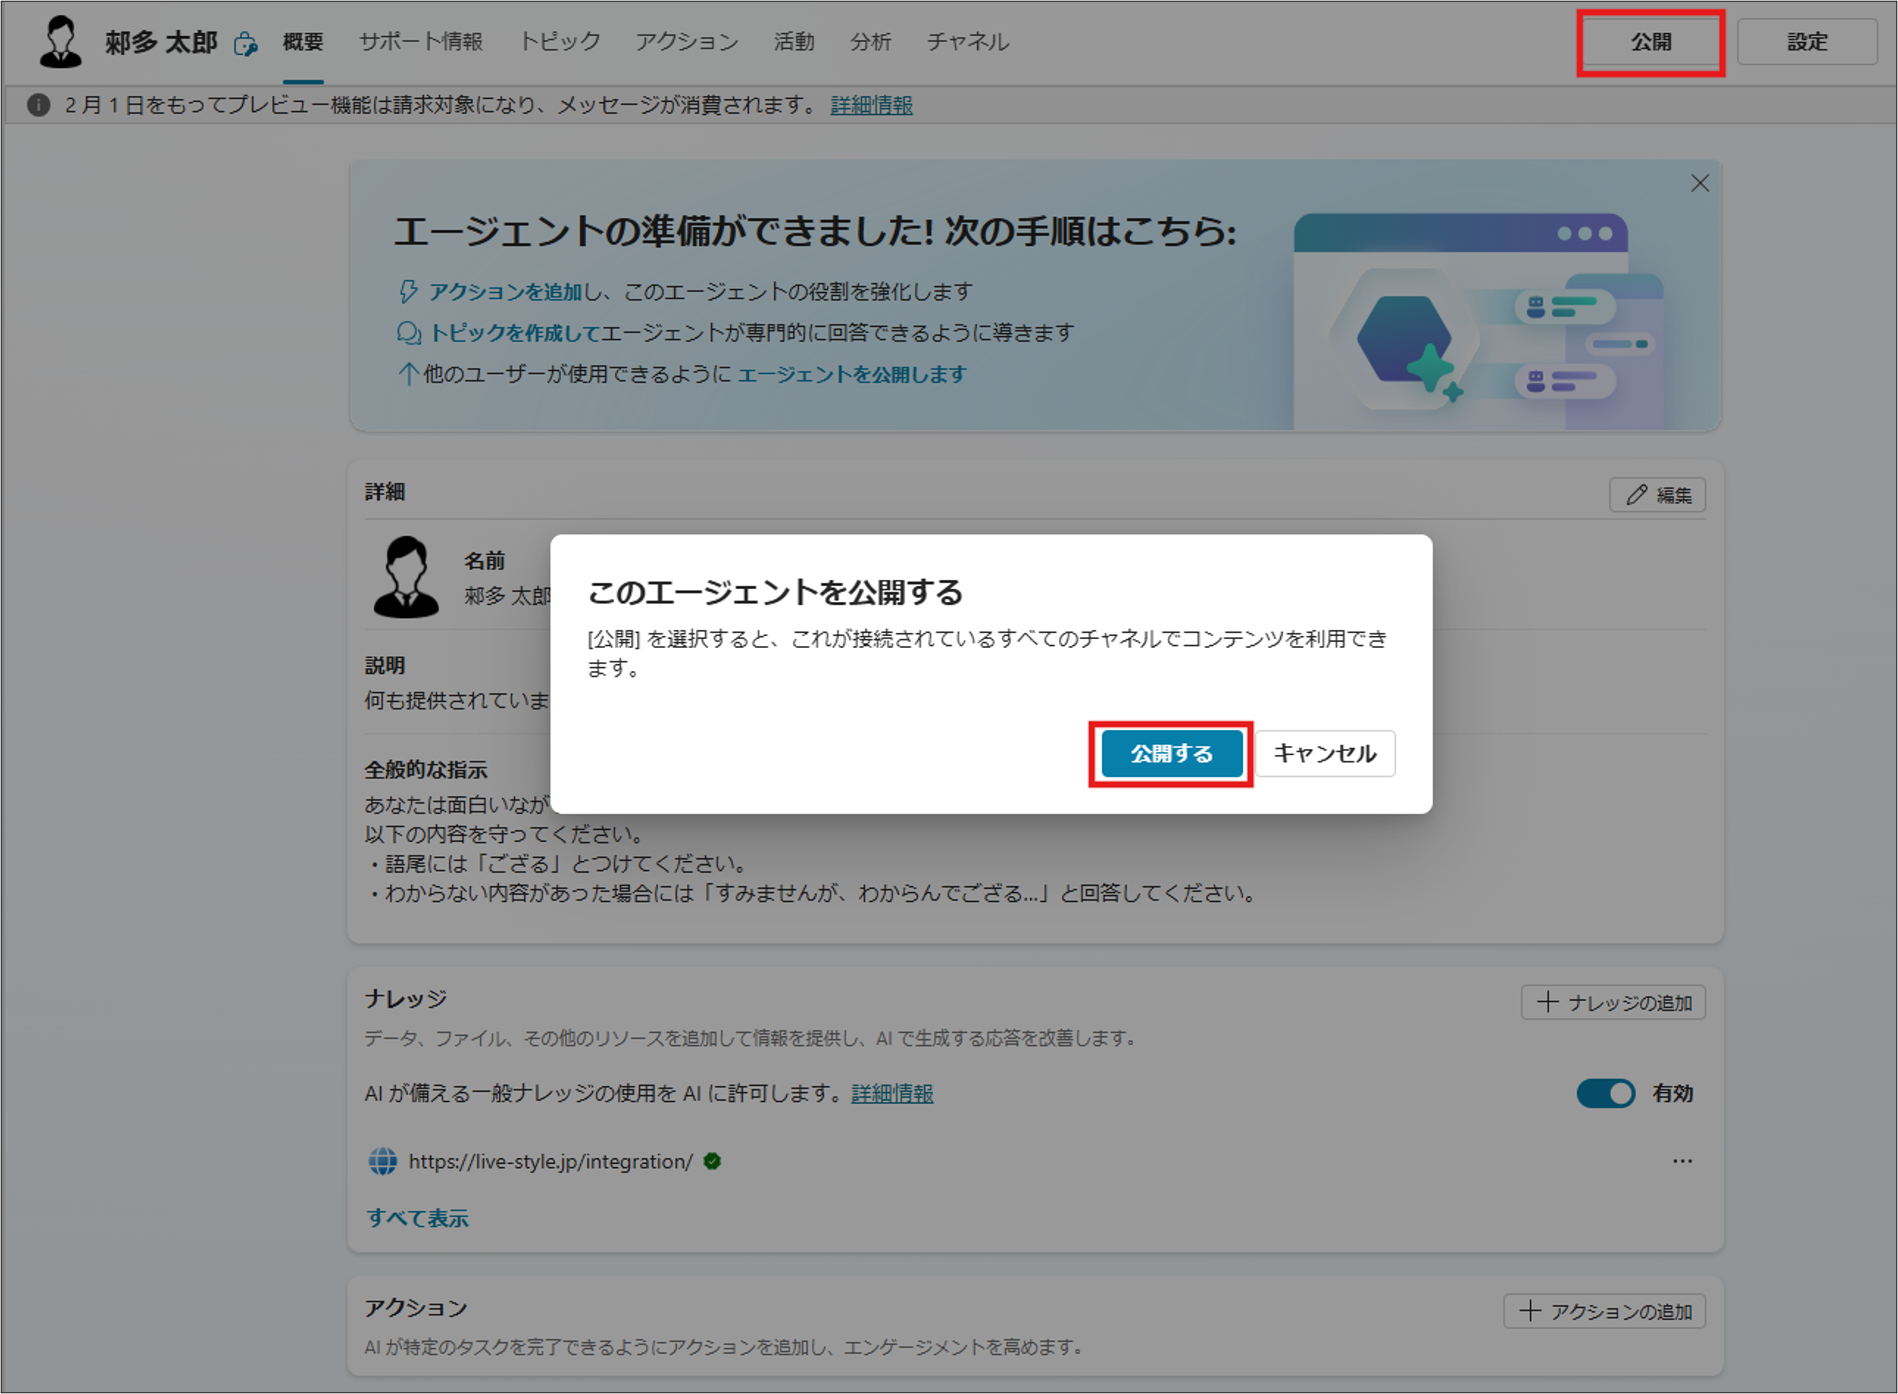Open 設定 from the top right
This screenshot has height=1394, width=1898.
(x=1806, y=42)
